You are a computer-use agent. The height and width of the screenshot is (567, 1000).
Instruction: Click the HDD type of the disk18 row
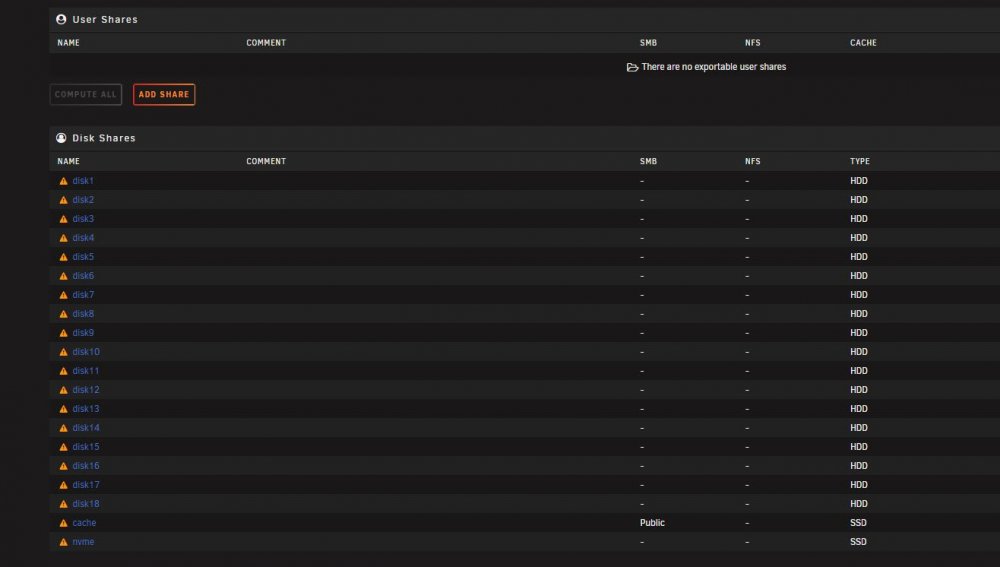(x=859, y=504)
